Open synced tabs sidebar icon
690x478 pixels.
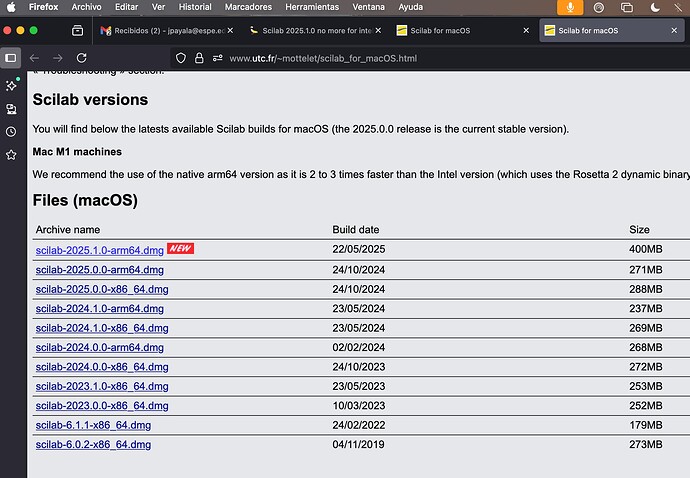pyautogui.click(x=11, y=109)
